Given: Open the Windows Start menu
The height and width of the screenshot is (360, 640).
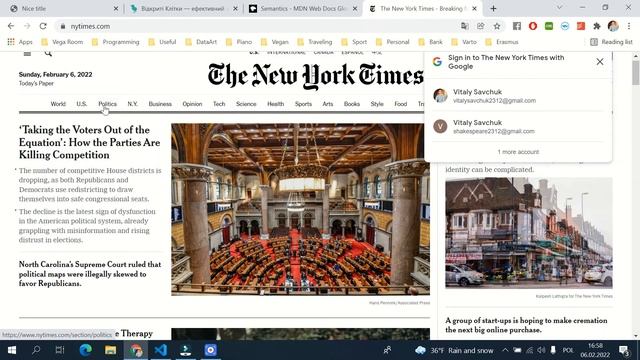Looking at the screenshot, I should click(12, 350).
